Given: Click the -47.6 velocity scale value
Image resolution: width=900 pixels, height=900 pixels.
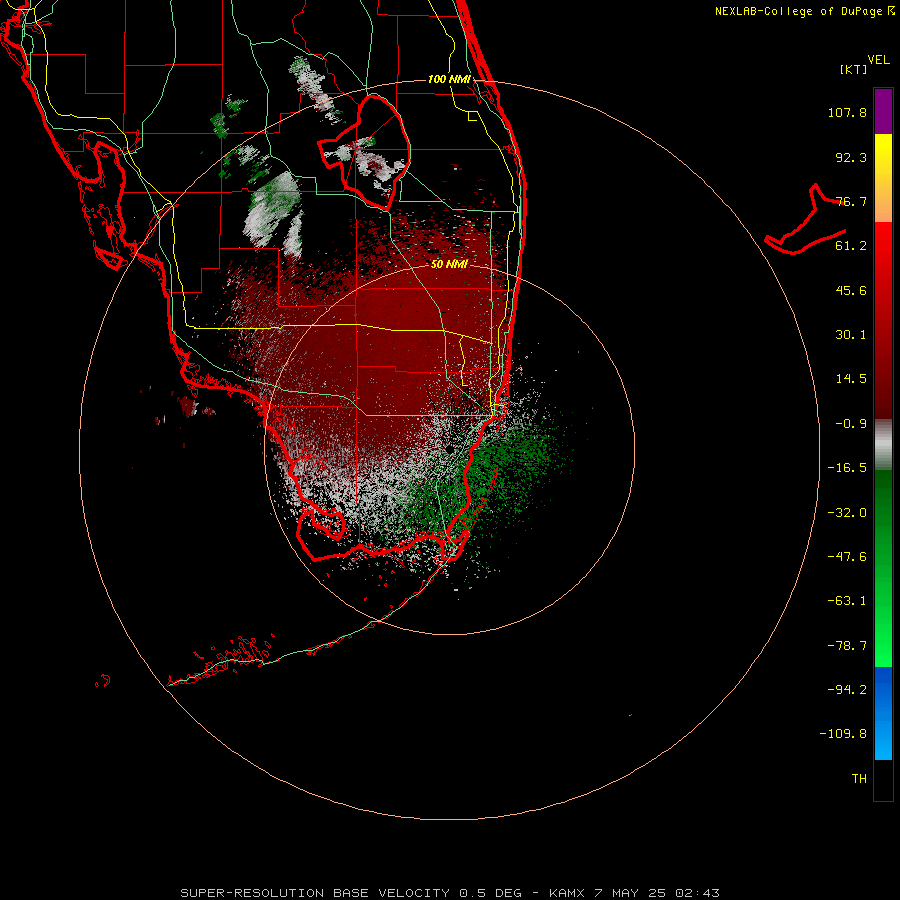Looking at the screenshot, I should [847, 557].
